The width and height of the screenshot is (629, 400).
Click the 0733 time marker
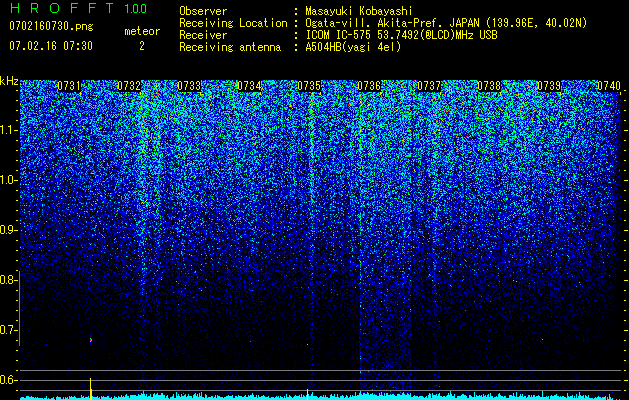[x=189, y=86]
